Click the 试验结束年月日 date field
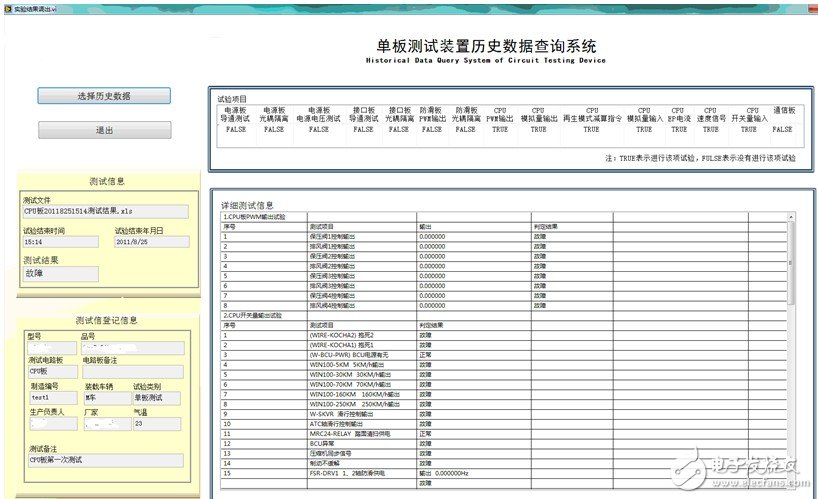This screenshot has height=499, width=818. click(150, 241)
